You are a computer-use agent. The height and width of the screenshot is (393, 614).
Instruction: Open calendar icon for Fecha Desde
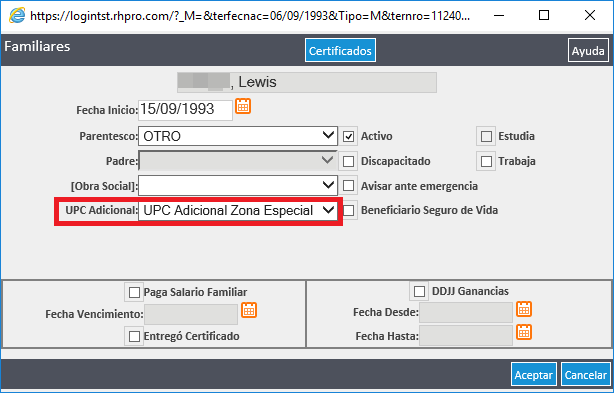524,309
